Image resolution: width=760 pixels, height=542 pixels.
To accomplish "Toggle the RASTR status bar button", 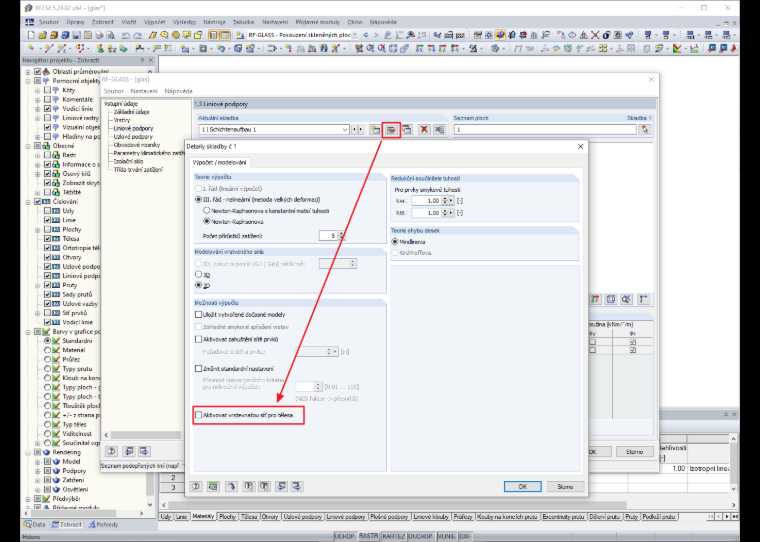I will pos(368,536).
